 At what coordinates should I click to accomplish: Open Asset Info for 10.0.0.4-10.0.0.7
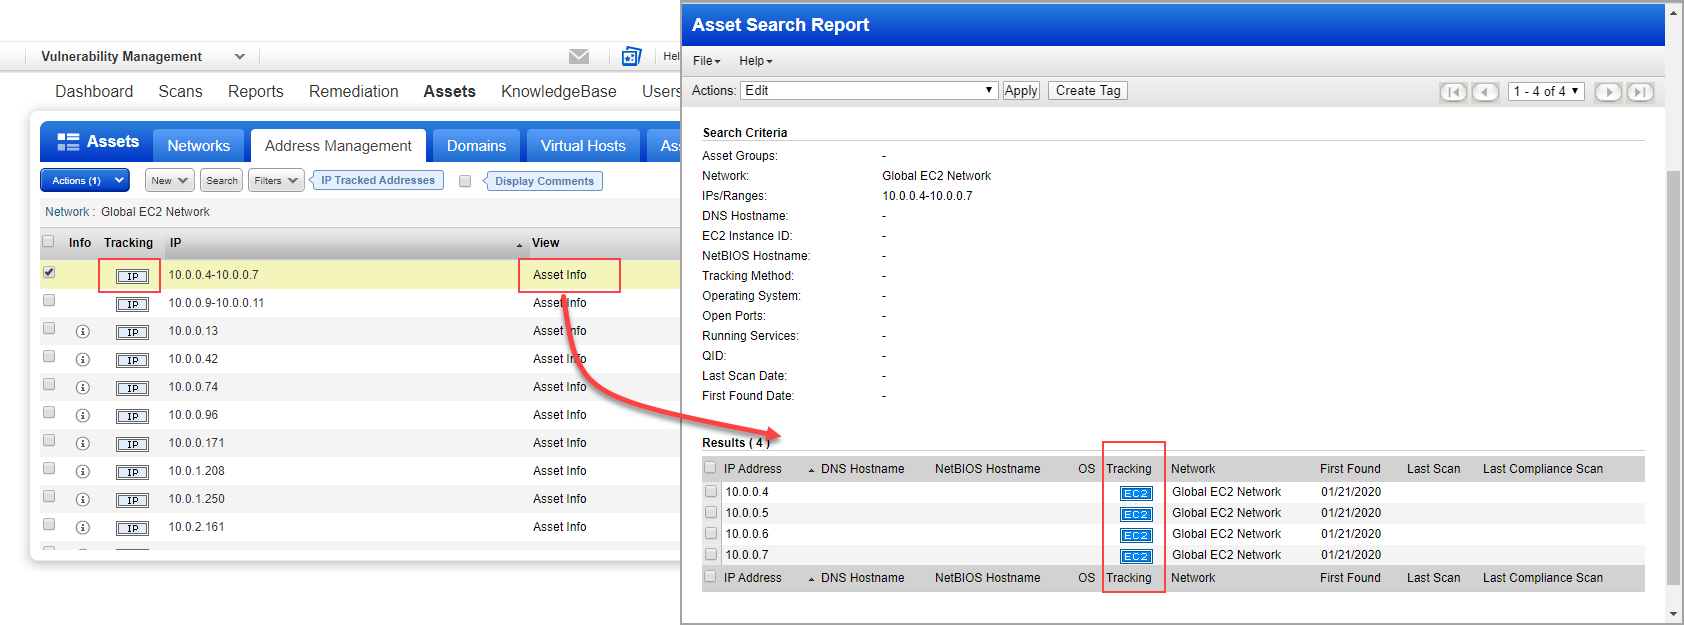(560, 275)
